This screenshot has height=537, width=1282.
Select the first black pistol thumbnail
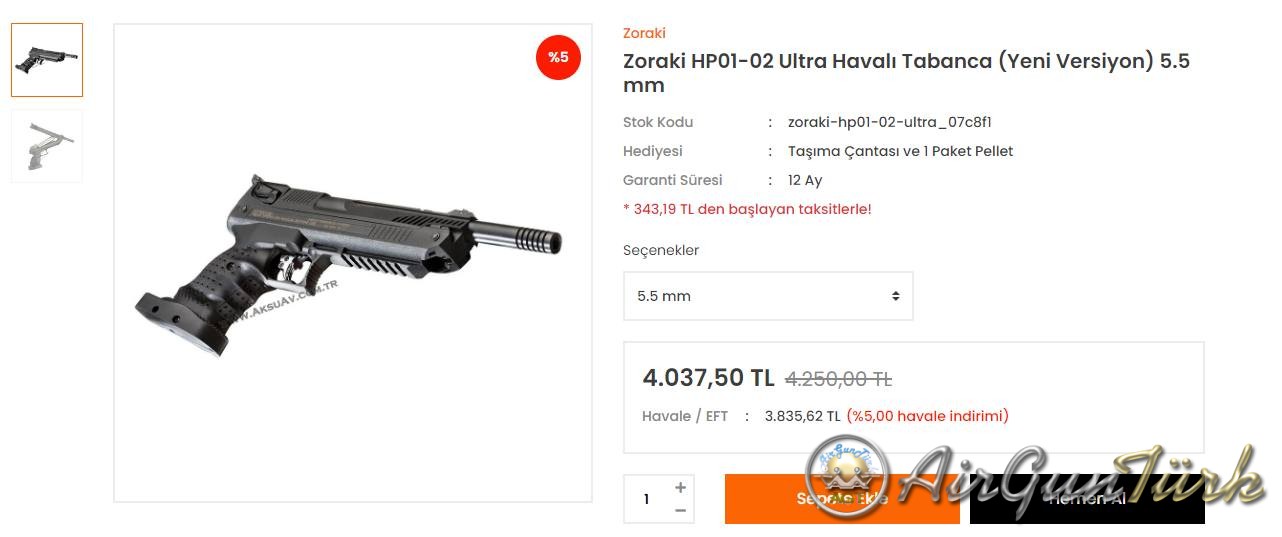pos(47,60)
